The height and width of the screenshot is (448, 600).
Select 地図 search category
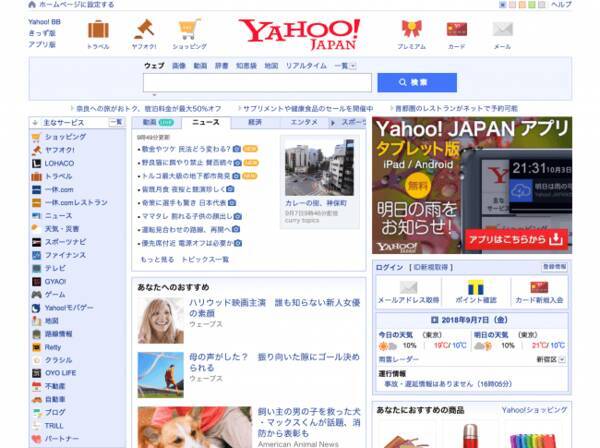(x=271, y=66)
